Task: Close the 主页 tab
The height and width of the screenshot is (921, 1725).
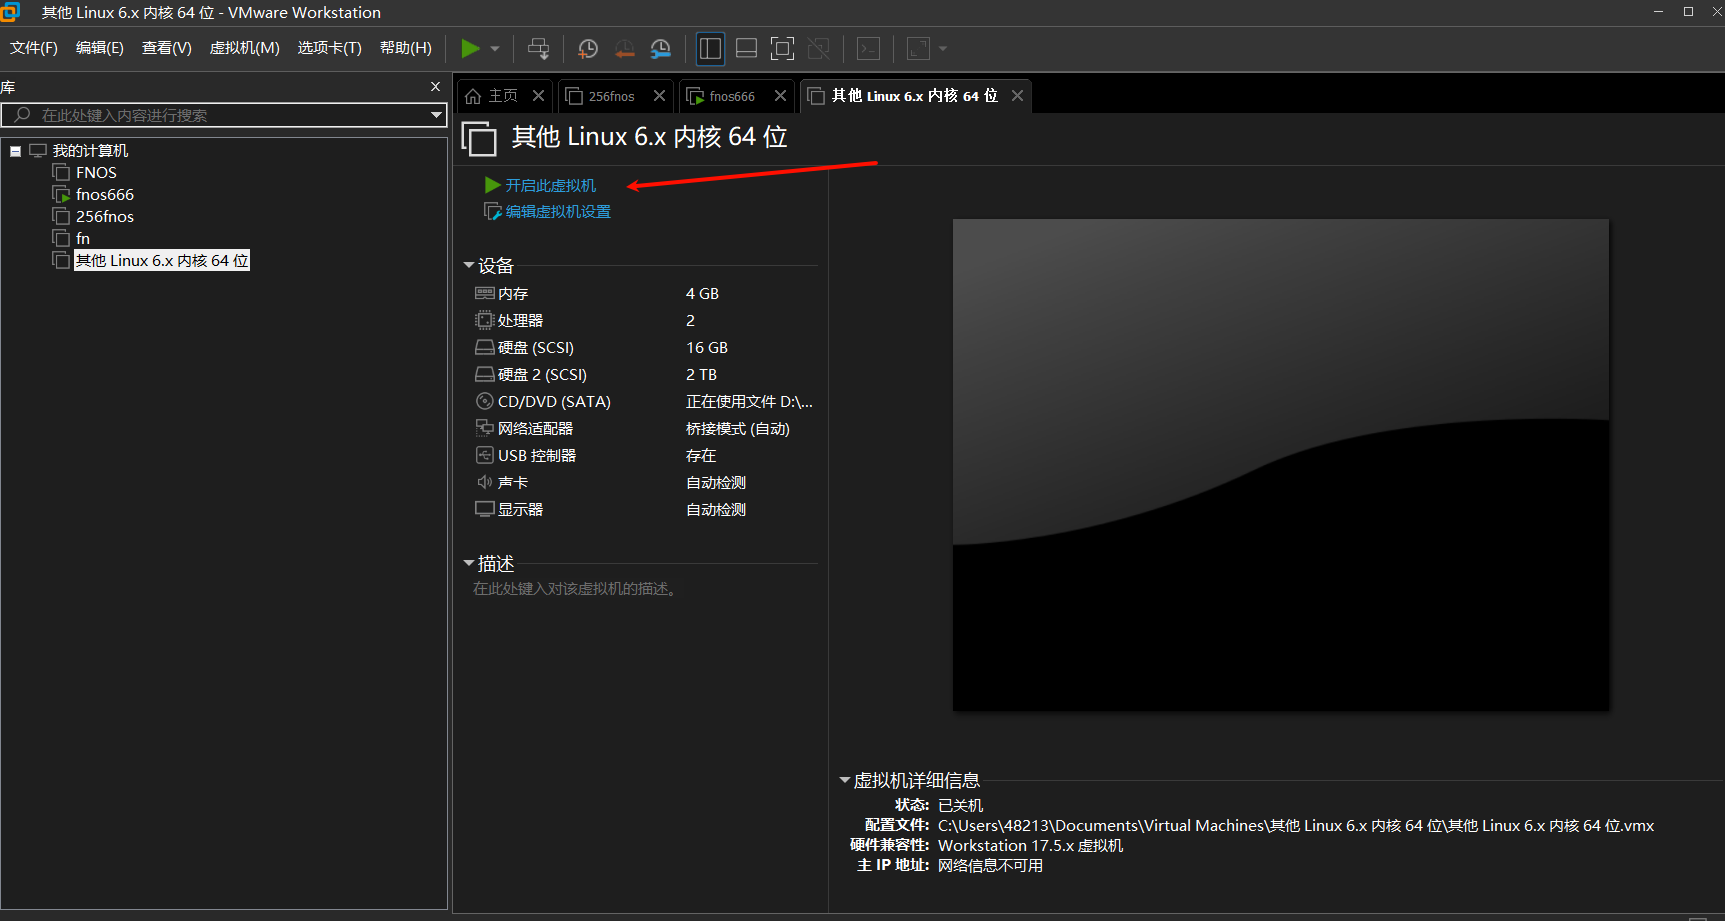Action: [x=538, y=96]
